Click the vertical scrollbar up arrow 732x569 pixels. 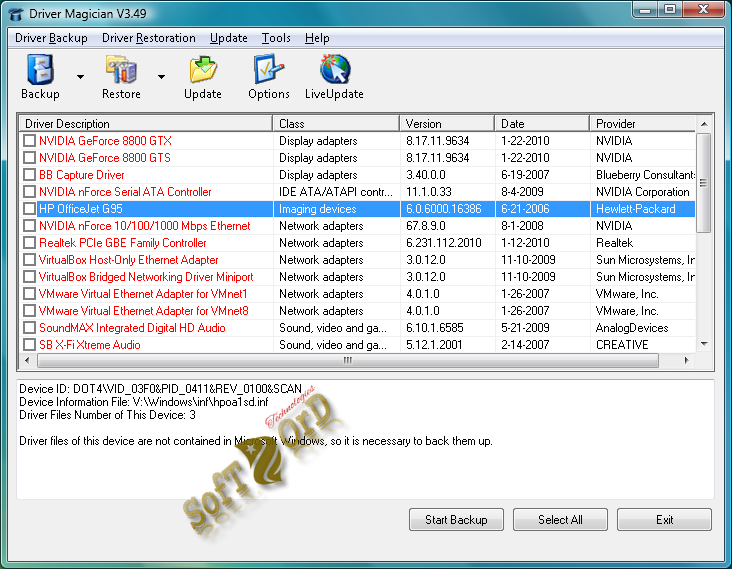[x=704, y=124]
